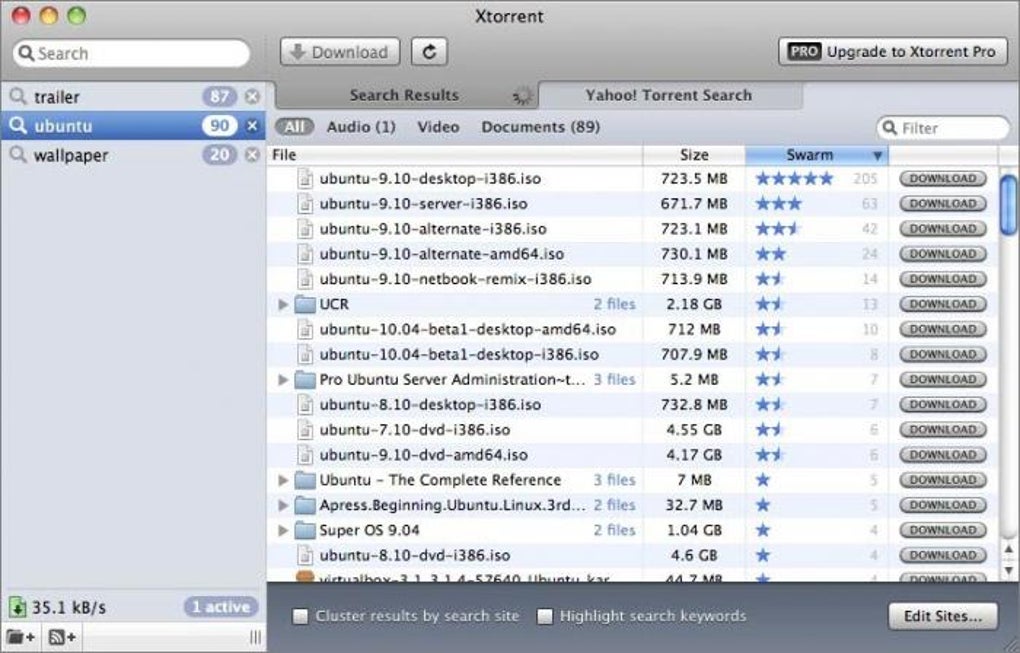Image resolution: width=1020 pixels, height=653 pixels.
Task: Click the Apress.Beginning.Ubuntu.Linux folder icon
Action: (x=304, y=505)
